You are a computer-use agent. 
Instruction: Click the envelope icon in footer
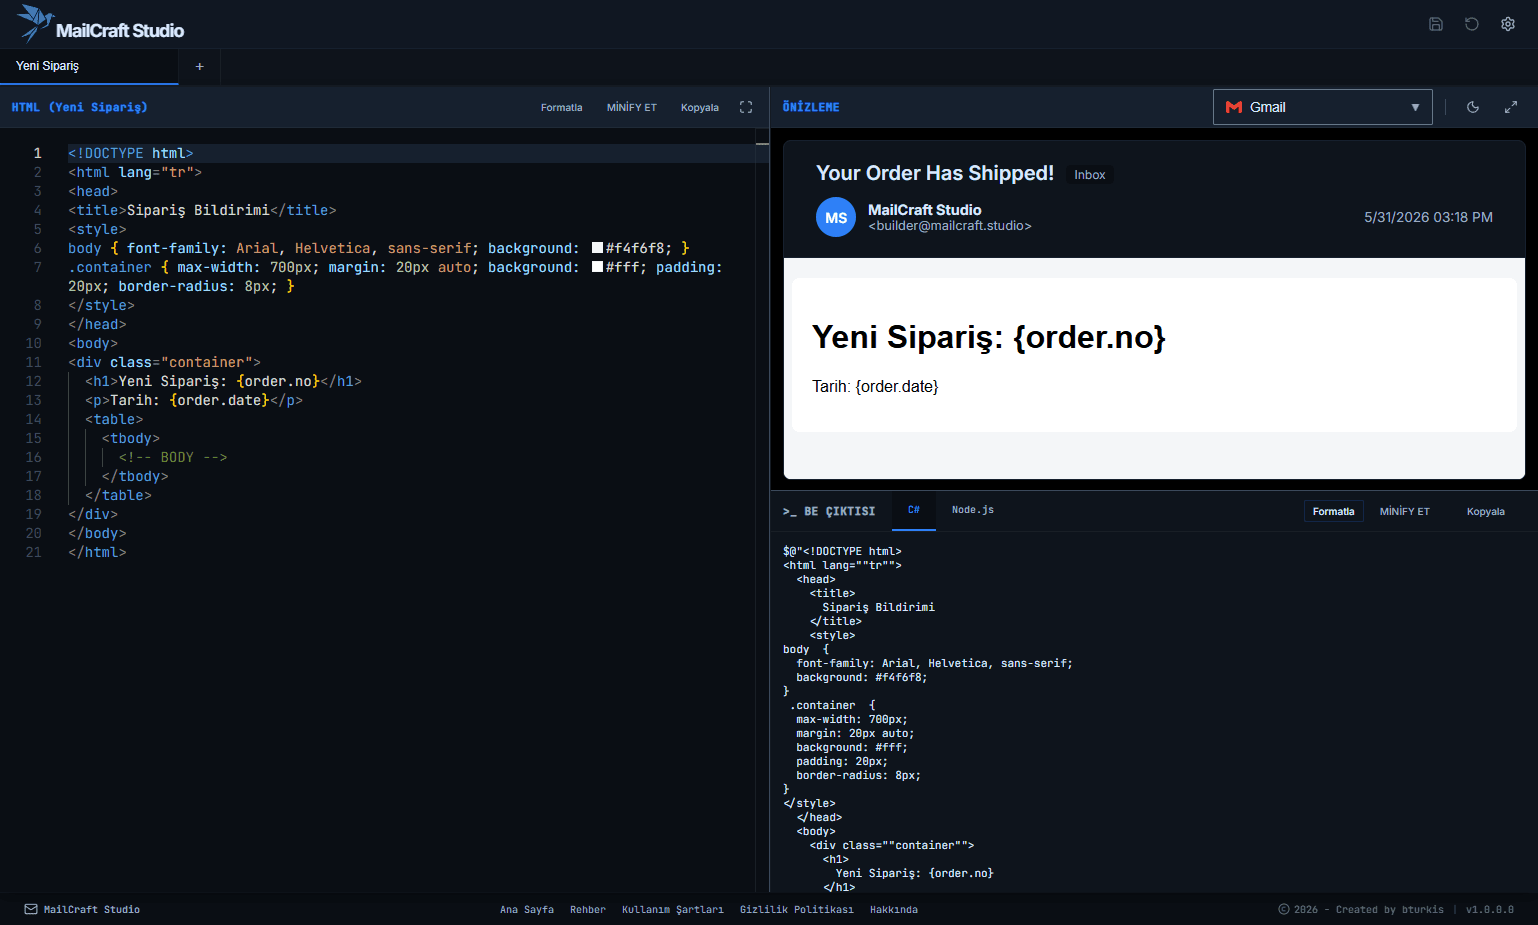[31, 909]
